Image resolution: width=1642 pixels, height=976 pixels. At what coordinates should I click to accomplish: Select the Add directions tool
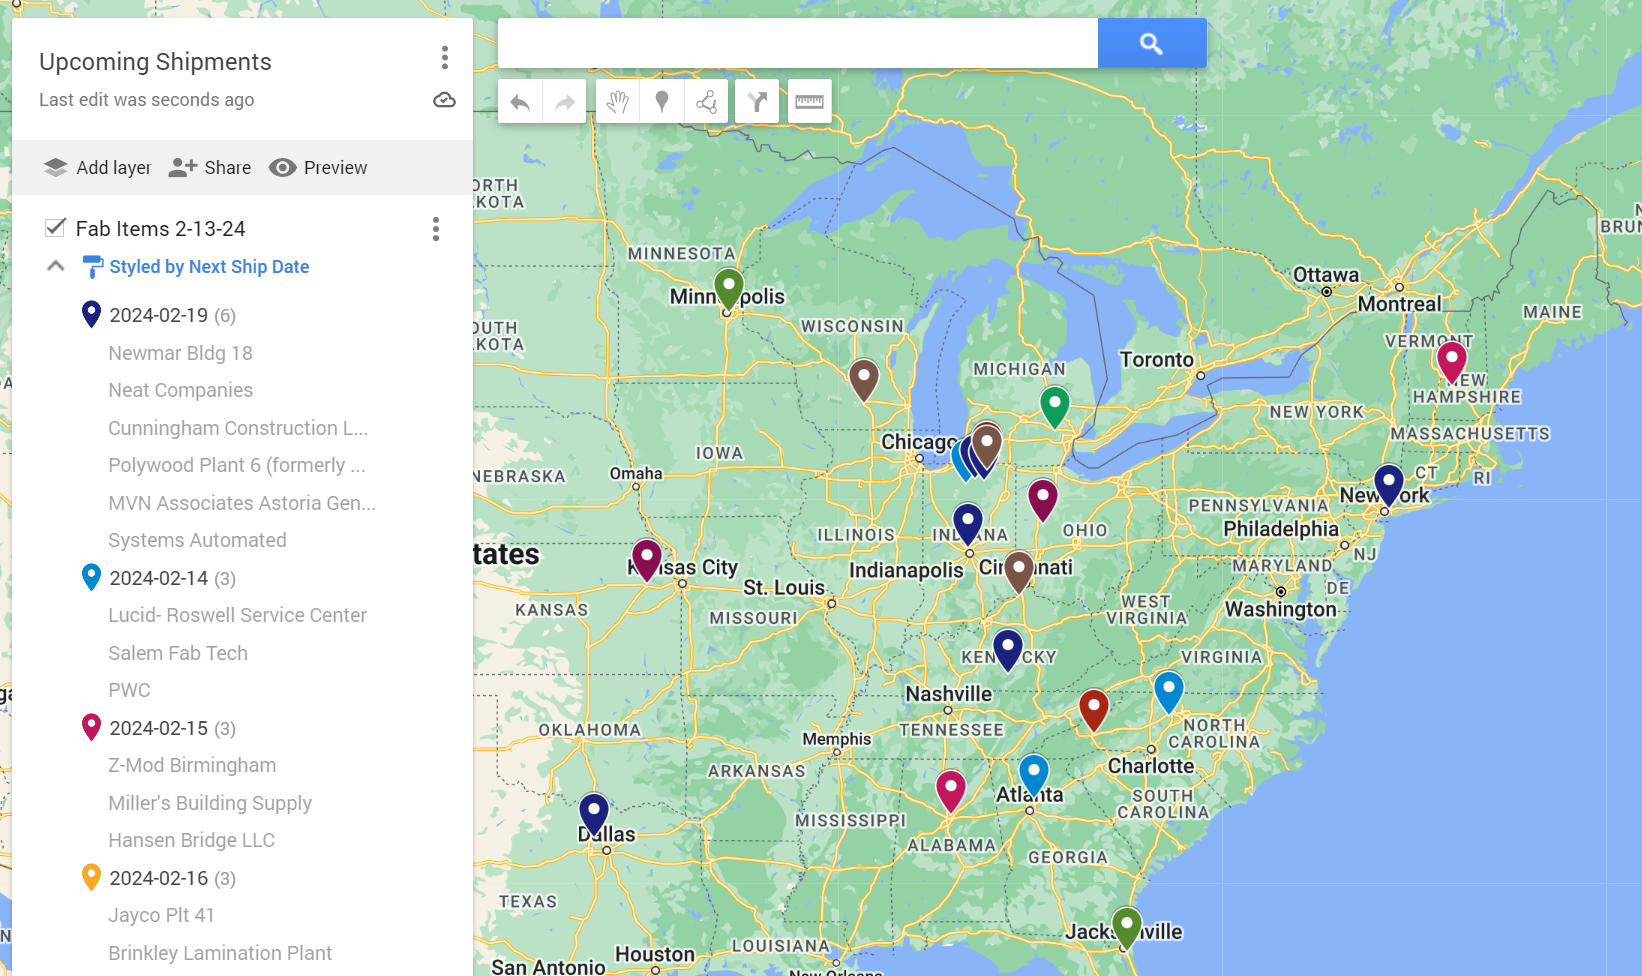point(756,100)
